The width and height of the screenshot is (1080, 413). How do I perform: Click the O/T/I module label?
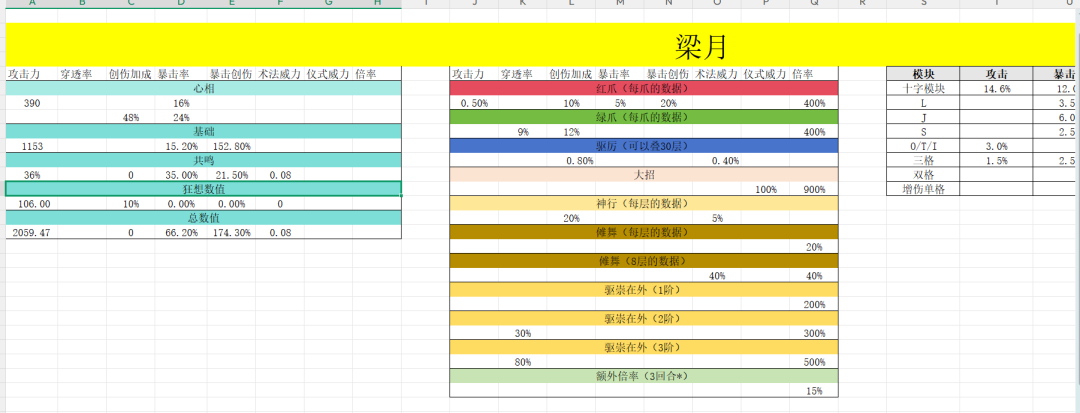(923, 146)
